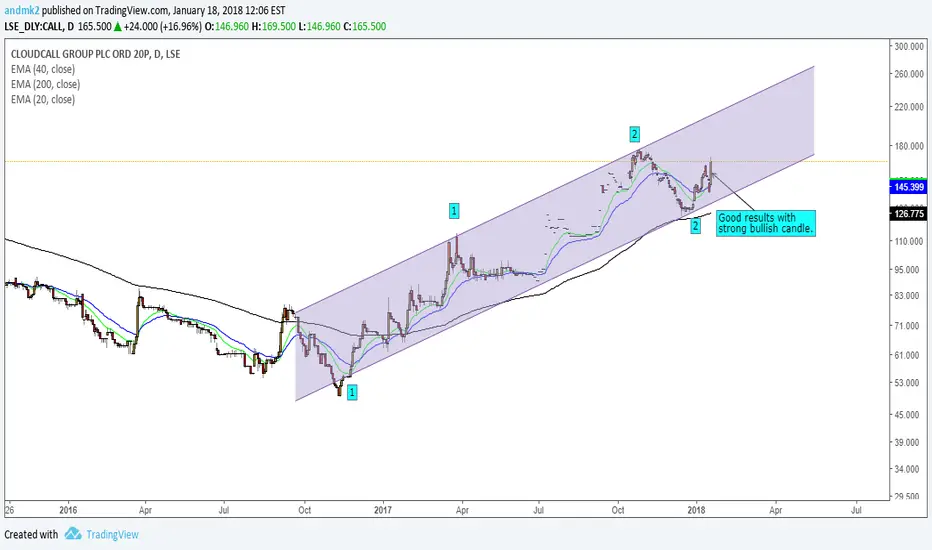The width and height of the screenshot is (932, 550).
Task: Open the TradingView link beside Created with
Action: click(x=112, y=535)
